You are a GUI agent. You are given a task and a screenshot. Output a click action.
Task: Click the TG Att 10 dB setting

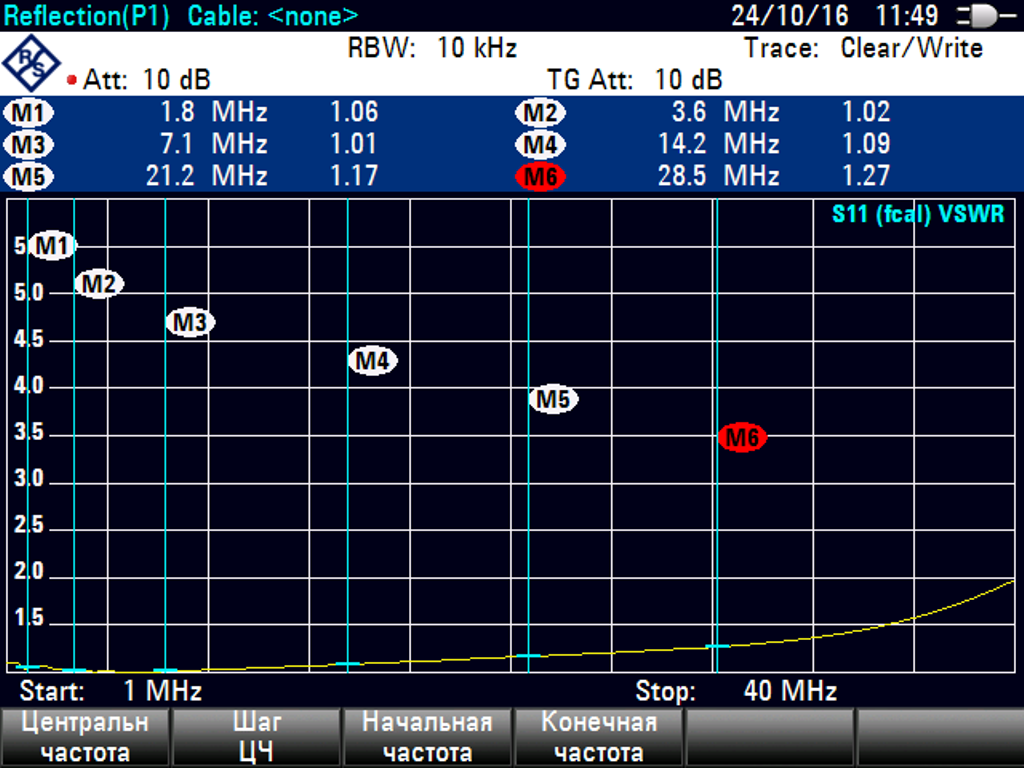[x=634, y=80]
